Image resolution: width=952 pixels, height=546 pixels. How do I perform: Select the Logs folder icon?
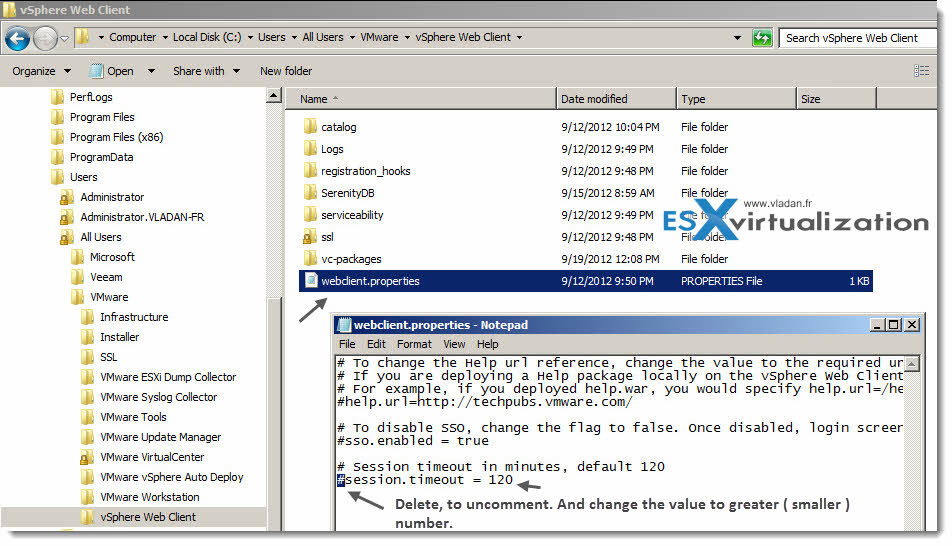[310, 148]
